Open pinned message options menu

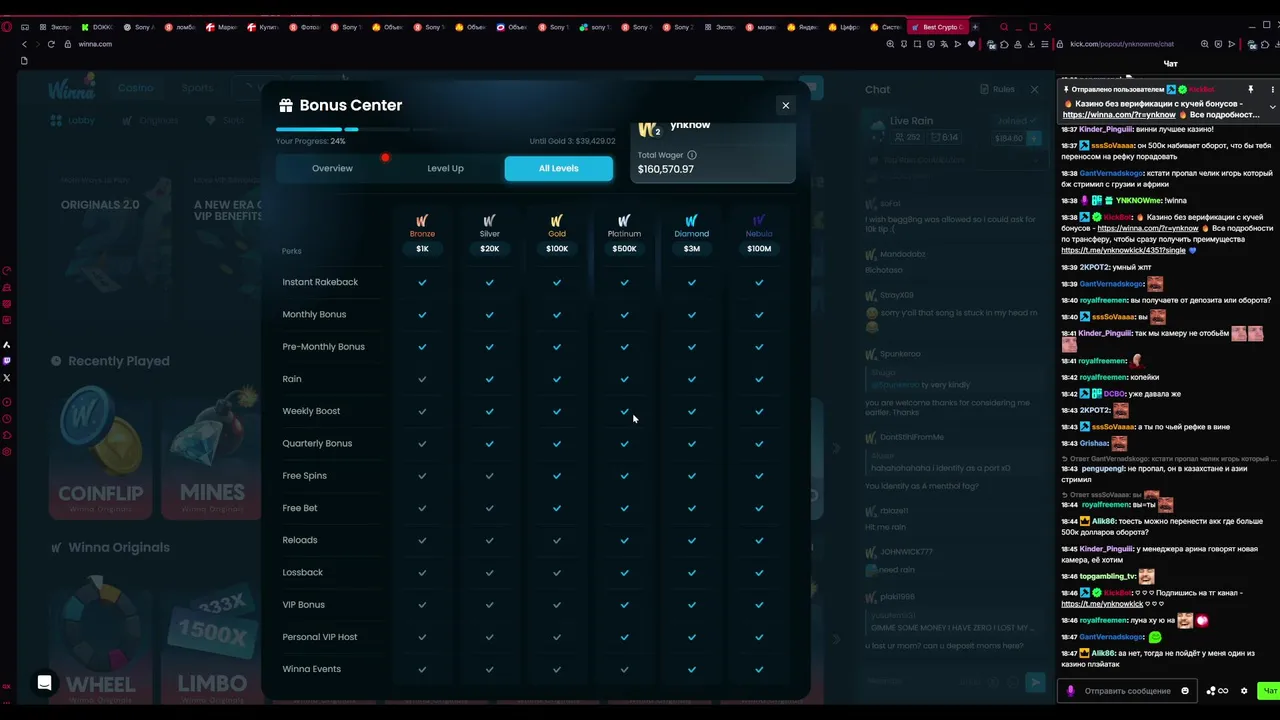(x=1272, y=90)
